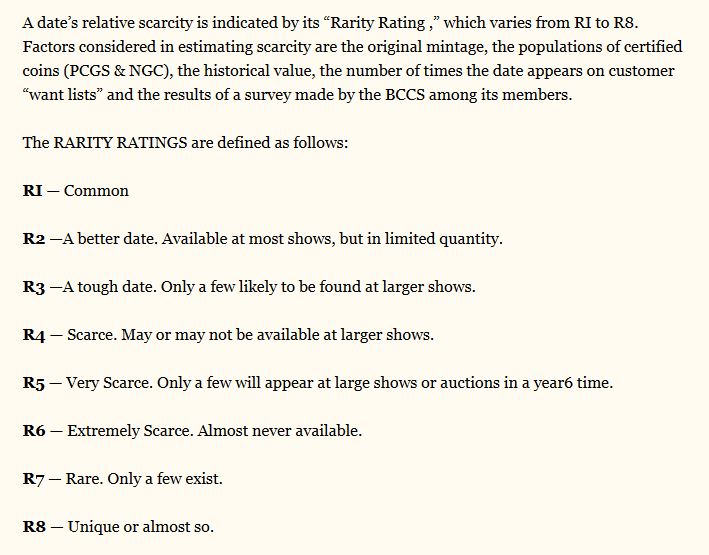The image size is (709, 555).
Task: Click the bold R5 rating label
Action: coord(34,383)
